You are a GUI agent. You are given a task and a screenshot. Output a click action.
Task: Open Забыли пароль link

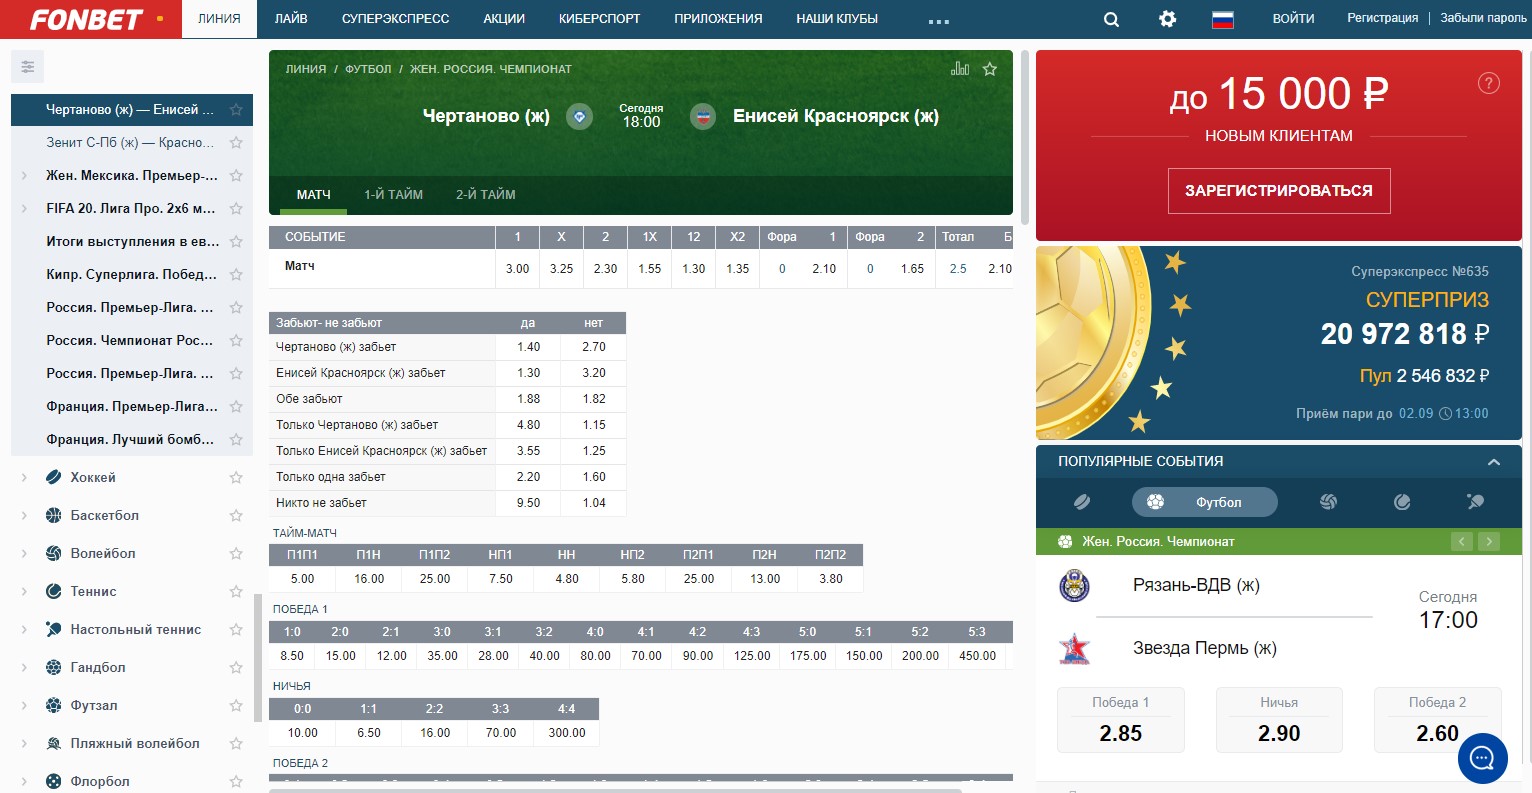coord(1484,18)
